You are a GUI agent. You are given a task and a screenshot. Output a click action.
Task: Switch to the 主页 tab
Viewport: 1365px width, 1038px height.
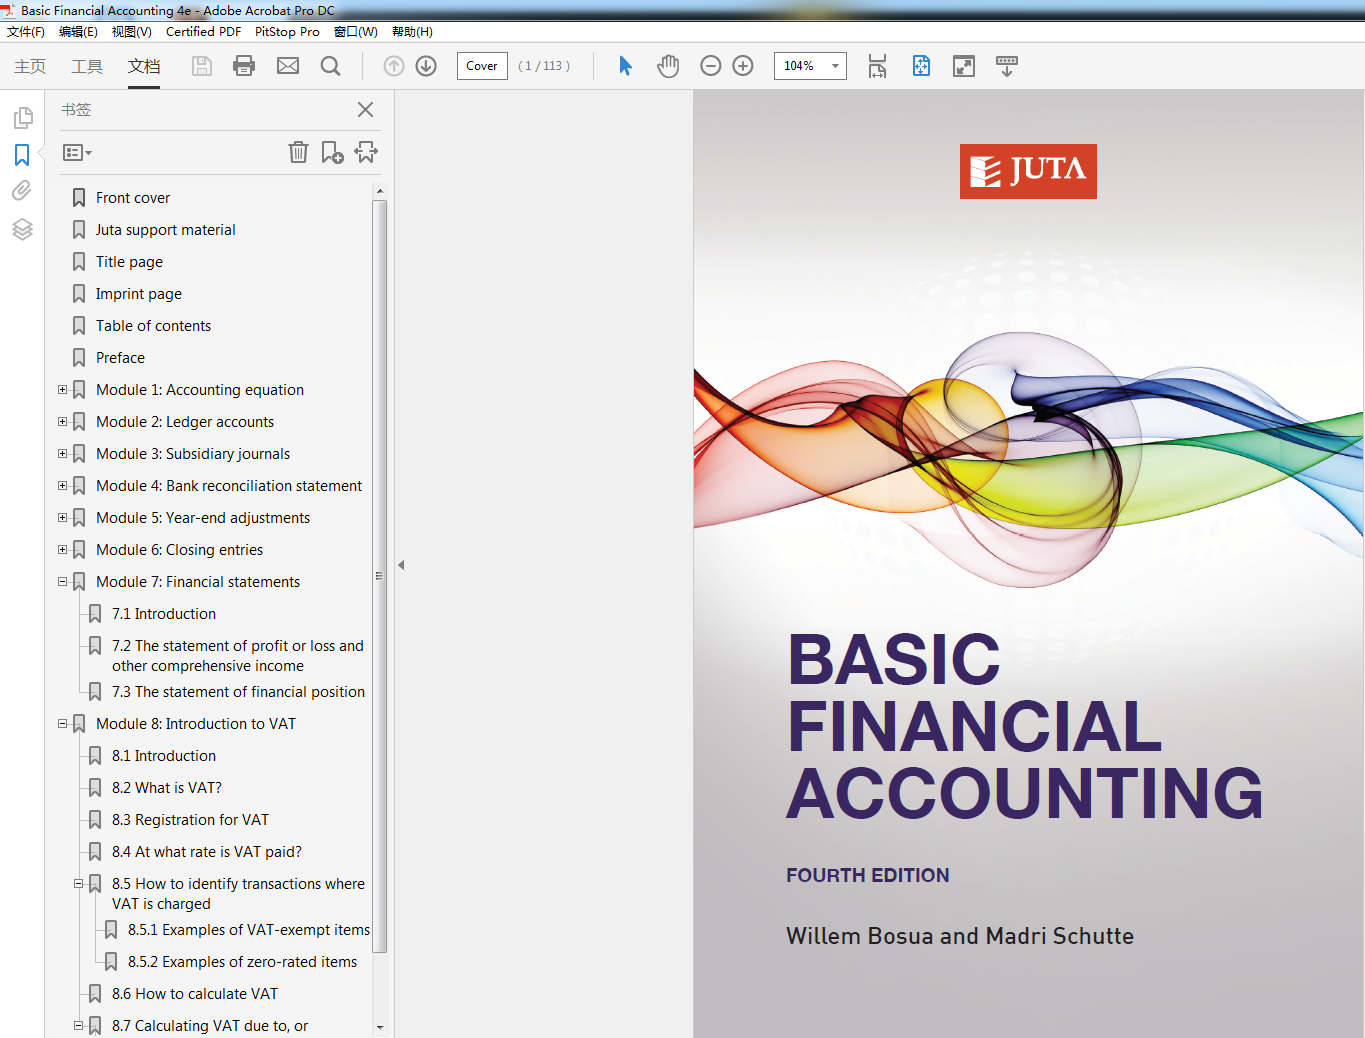coord(30,66)
